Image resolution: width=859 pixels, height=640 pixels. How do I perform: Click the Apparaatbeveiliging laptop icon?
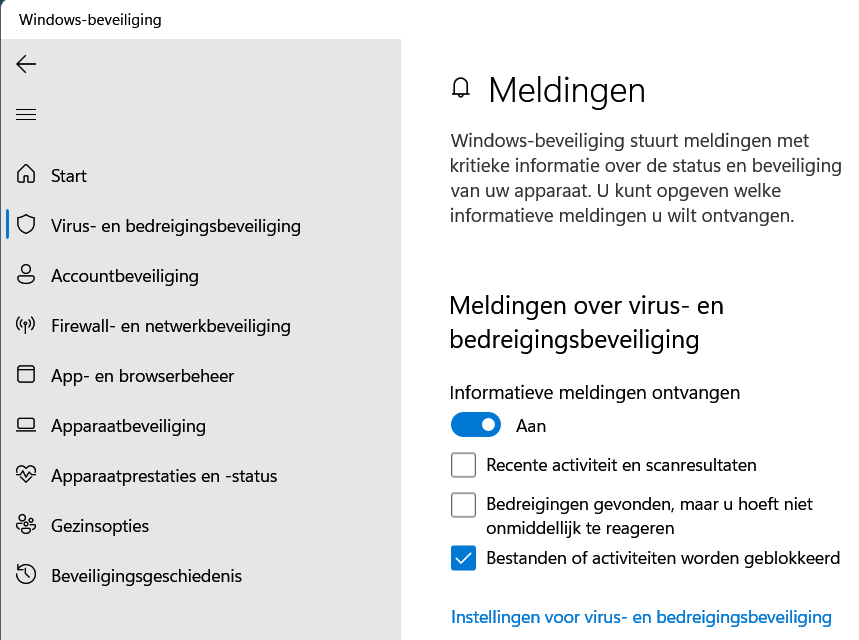coord(27,425)
